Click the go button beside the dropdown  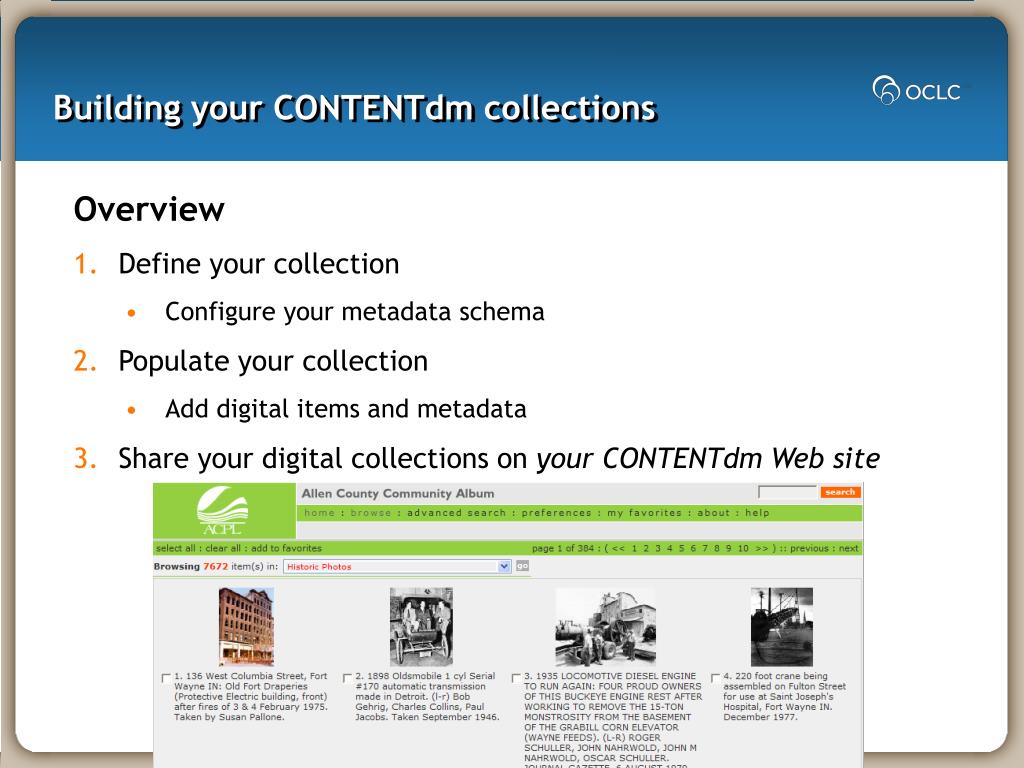(x=522, y=566)
